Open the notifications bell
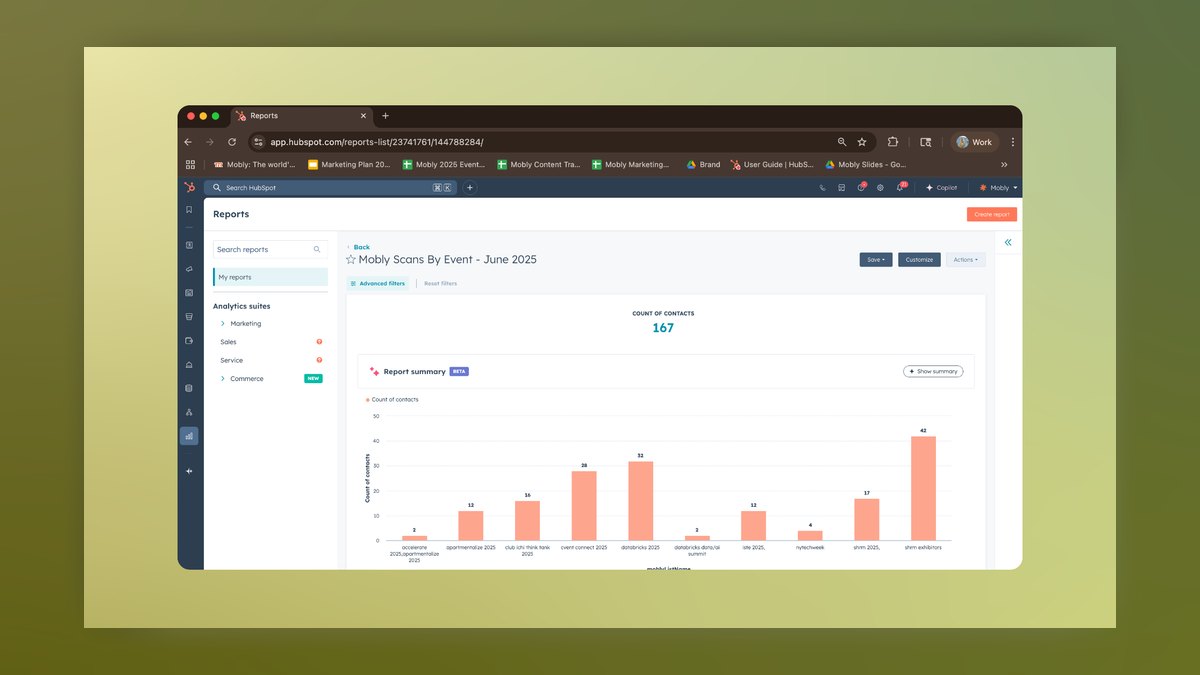The image size is (1200, 675). 900,187
